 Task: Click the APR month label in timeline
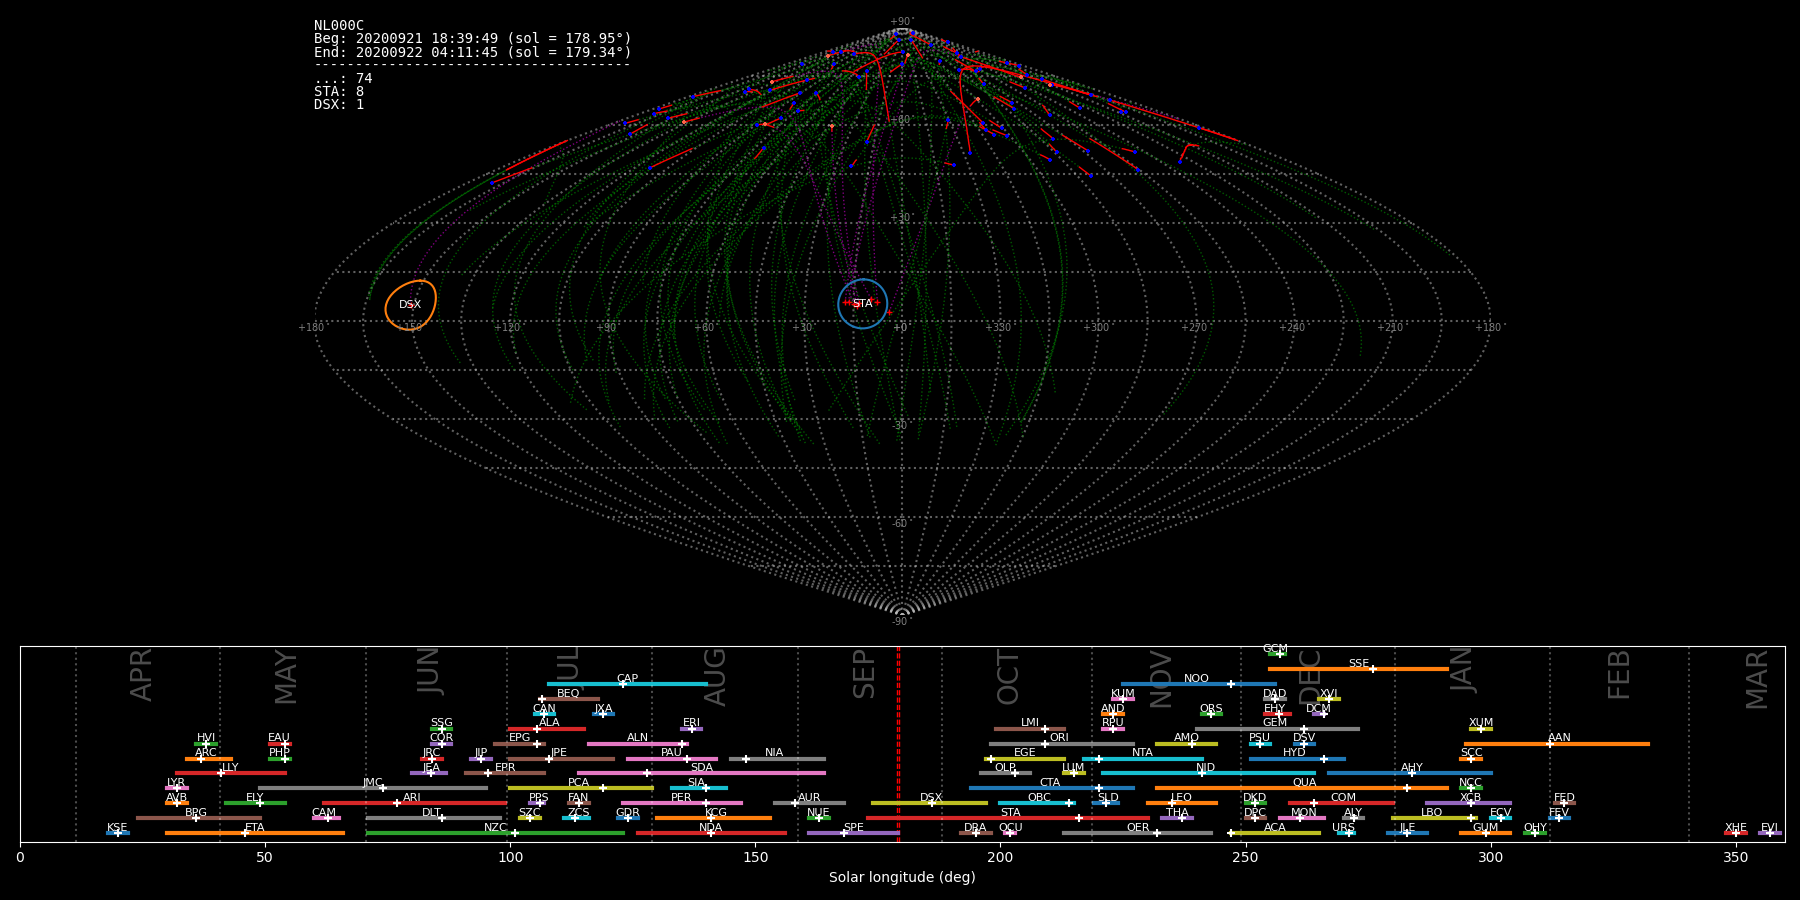pos(142,675)
